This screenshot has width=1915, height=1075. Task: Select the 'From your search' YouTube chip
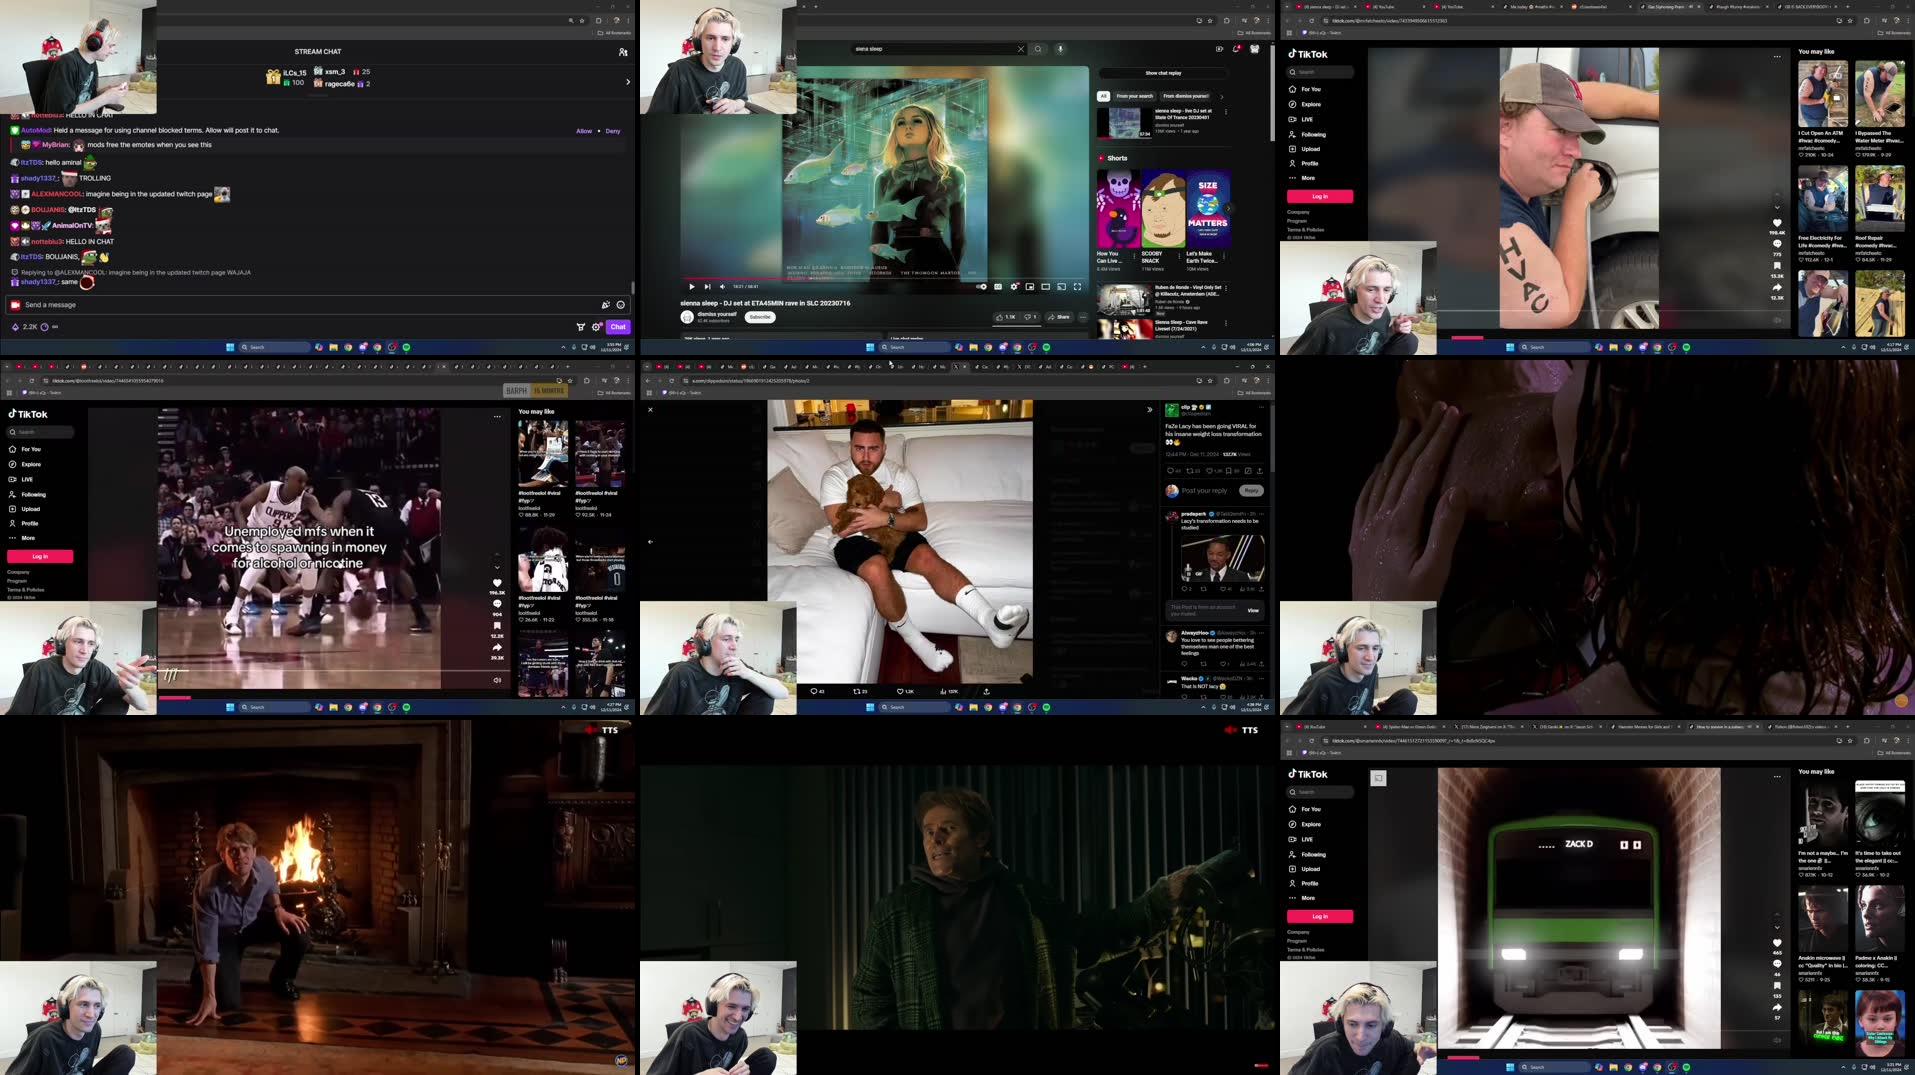click(x=1134, y=97)
